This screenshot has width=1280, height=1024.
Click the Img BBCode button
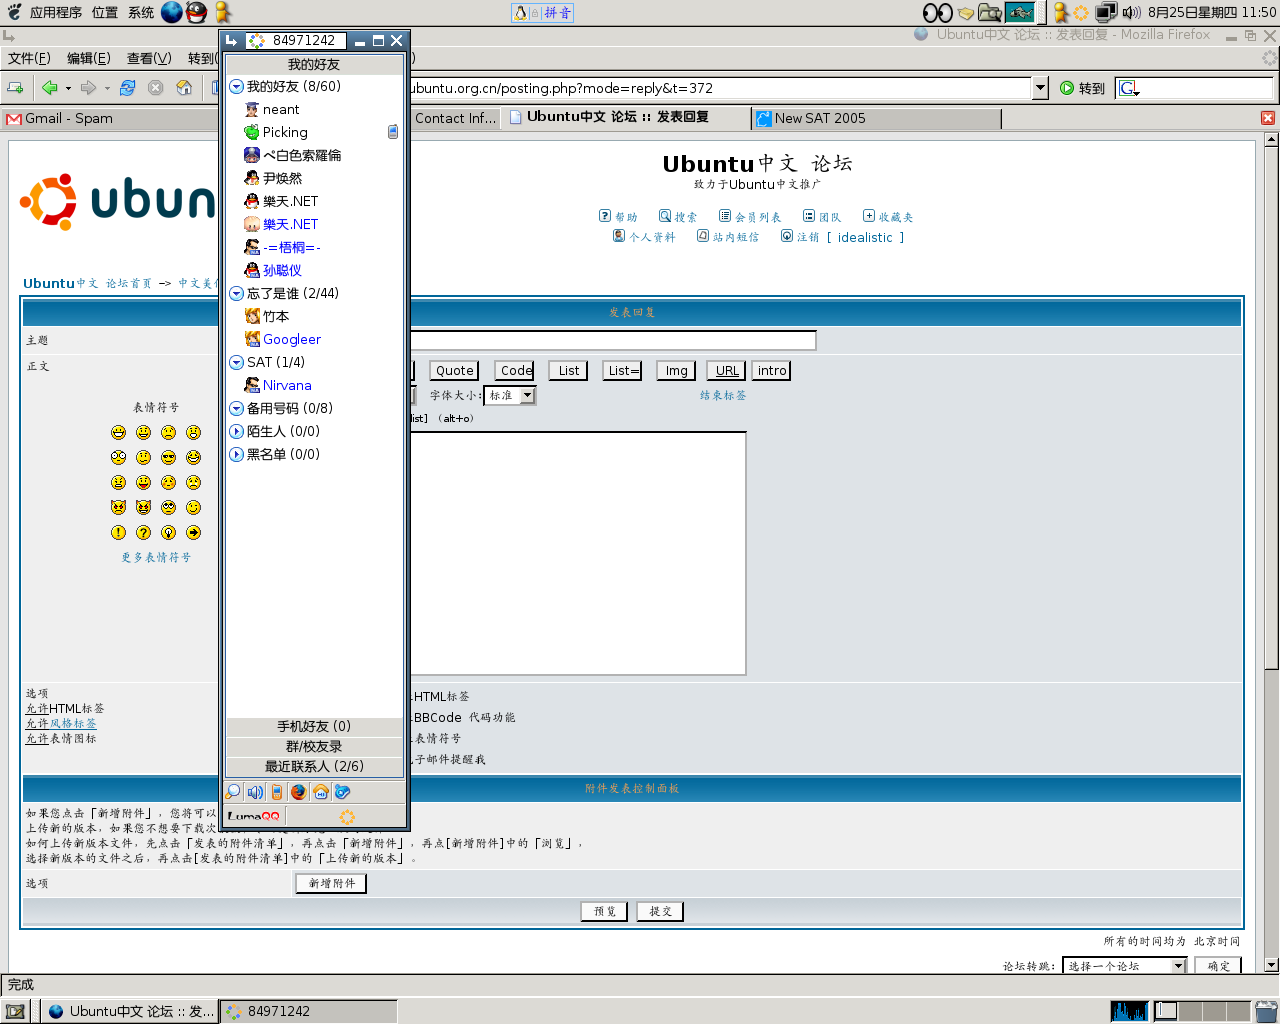tap(677, 370)
